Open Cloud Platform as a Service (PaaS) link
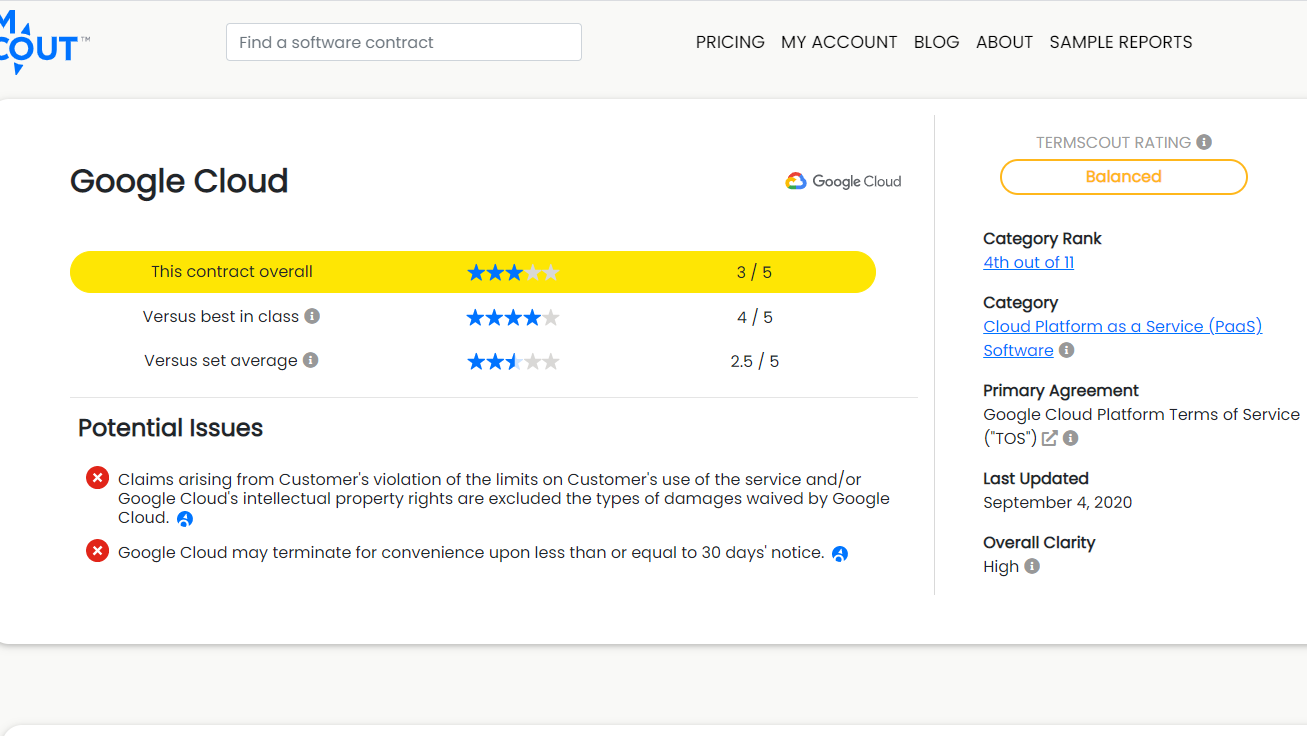The width and height of the screenshot is (1307, 736). tap(1123, 326)
